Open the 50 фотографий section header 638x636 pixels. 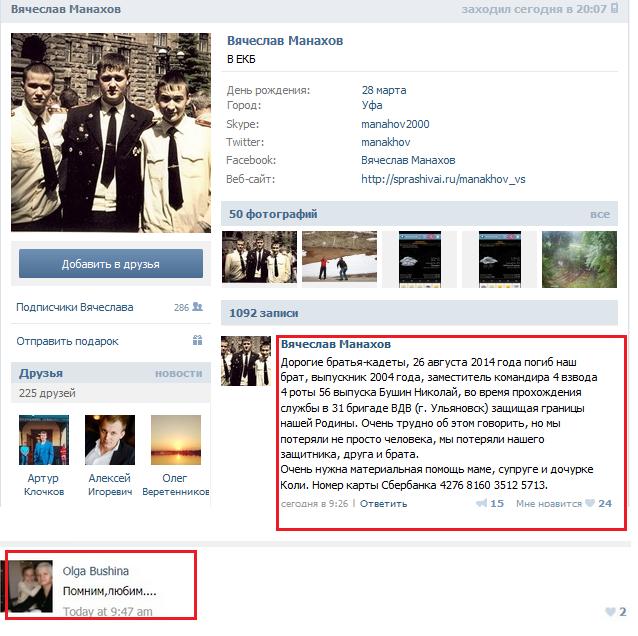[x=273, y=214]
